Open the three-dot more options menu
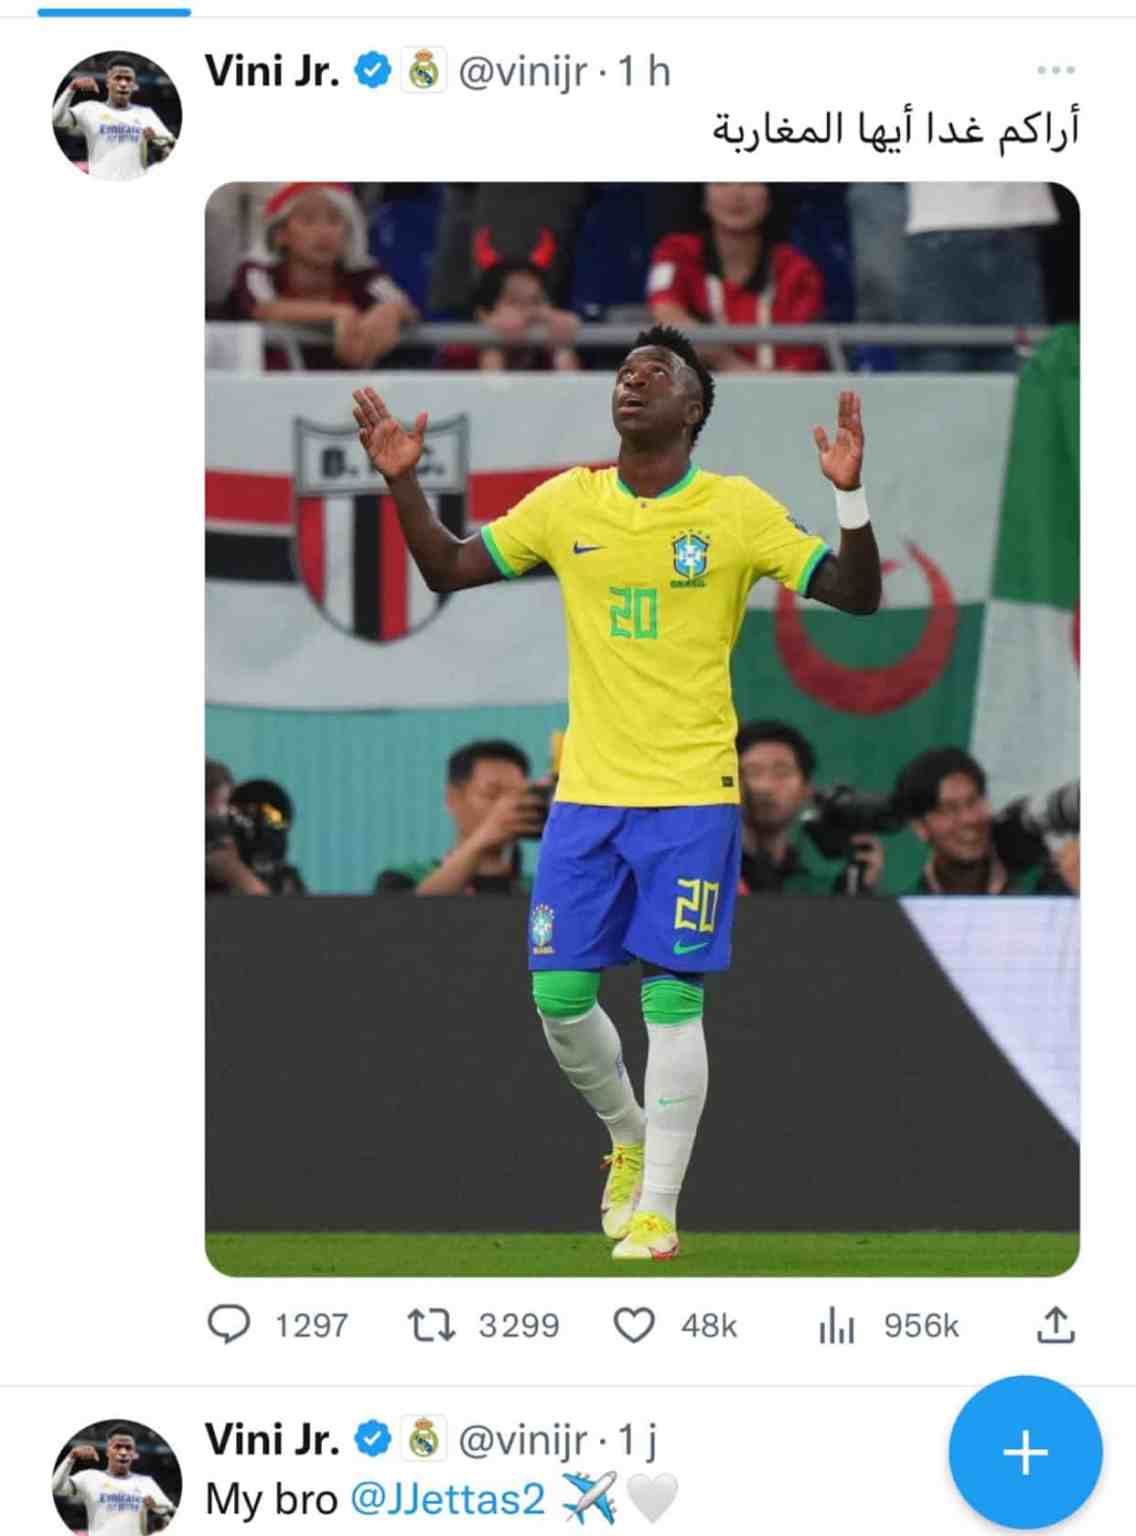 point(1055,70)
